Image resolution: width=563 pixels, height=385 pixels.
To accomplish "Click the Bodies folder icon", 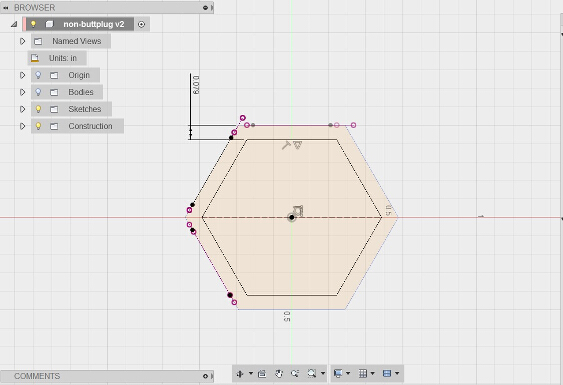I will (54, 92).
